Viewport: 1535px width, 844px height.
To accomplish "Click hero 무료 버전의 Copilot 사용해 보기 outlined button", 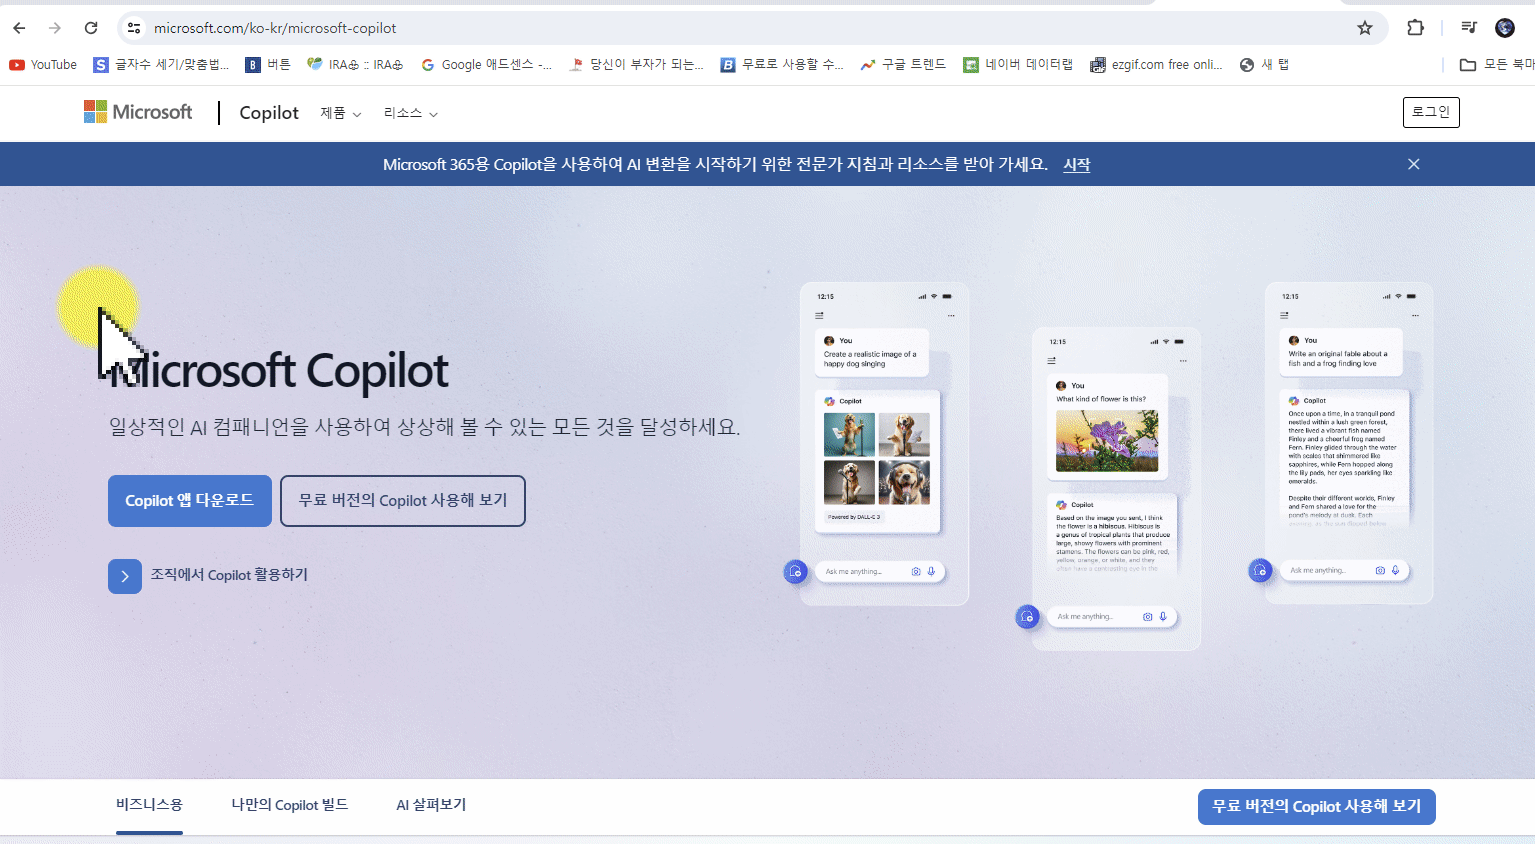I will click(x=403, y=501).
